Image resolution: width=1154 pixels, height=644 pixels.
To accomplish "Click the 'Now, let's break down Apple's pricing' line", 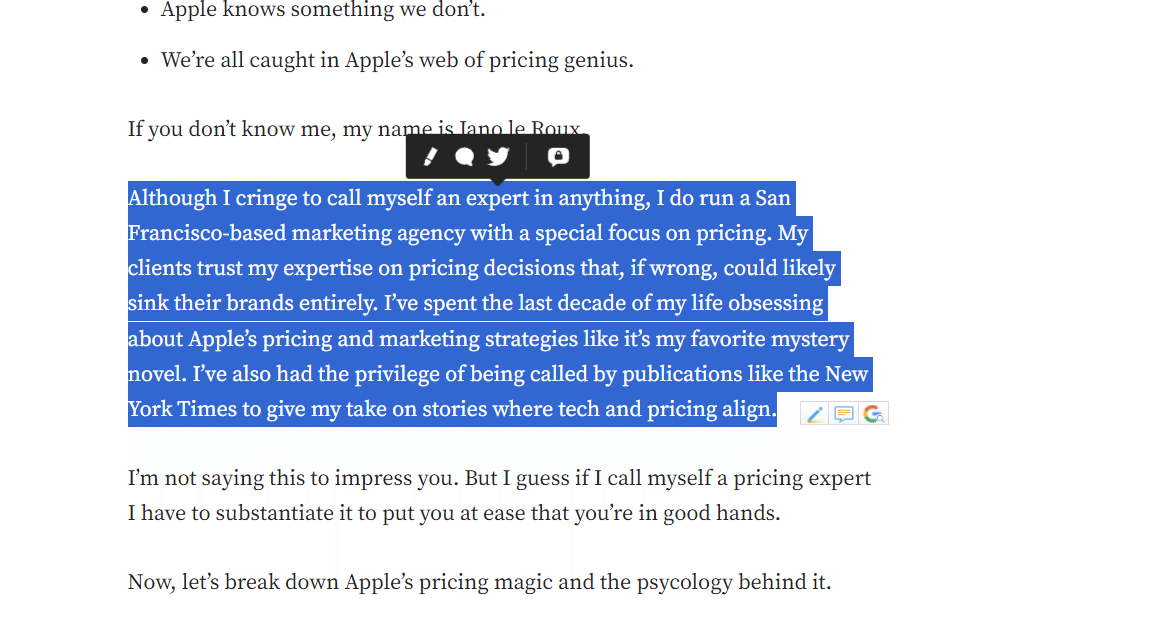I will tap(479, 582).
